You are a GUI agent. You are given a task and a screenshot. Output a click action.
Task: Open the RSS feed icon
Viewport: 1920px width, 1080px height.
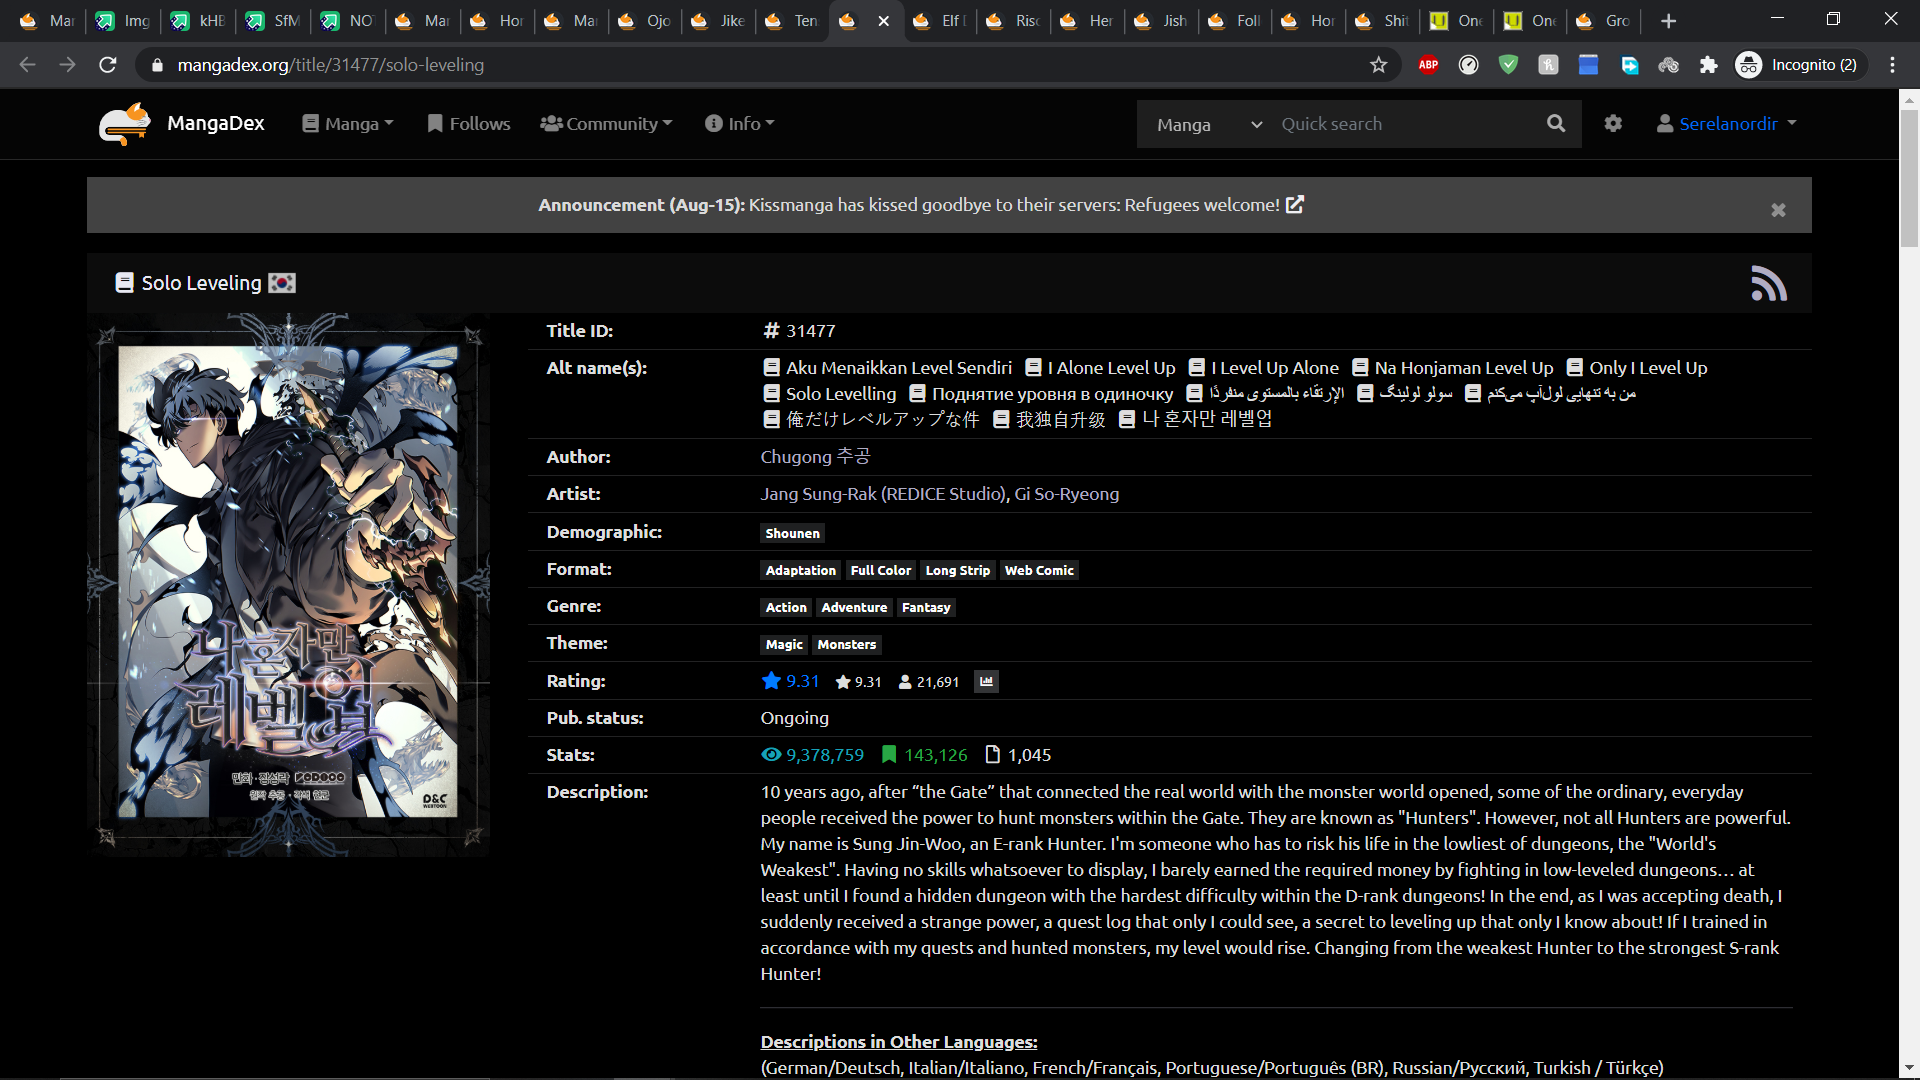pos(1768,283)
